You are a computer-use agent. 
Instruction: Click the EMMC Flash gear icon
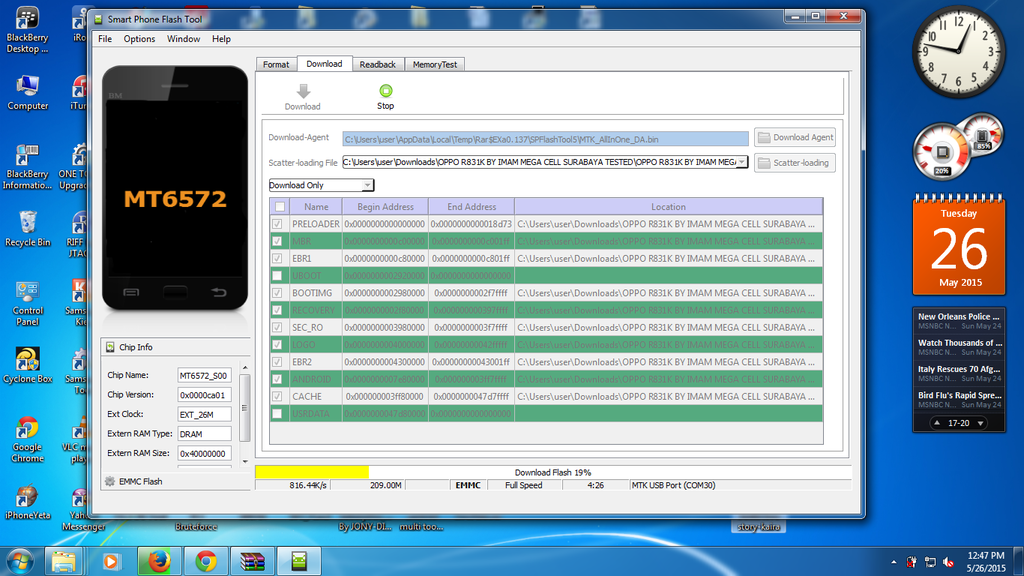[110, 481]
